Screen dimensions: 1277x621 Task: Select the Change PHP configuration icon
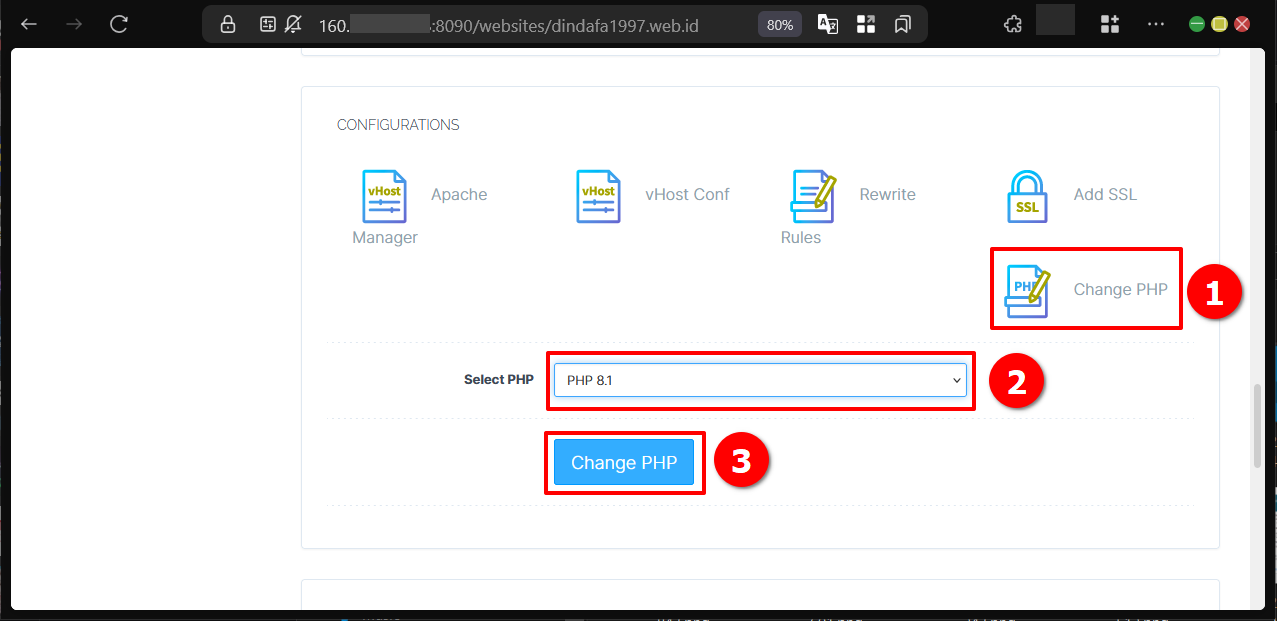click(x=1026, y=289)
